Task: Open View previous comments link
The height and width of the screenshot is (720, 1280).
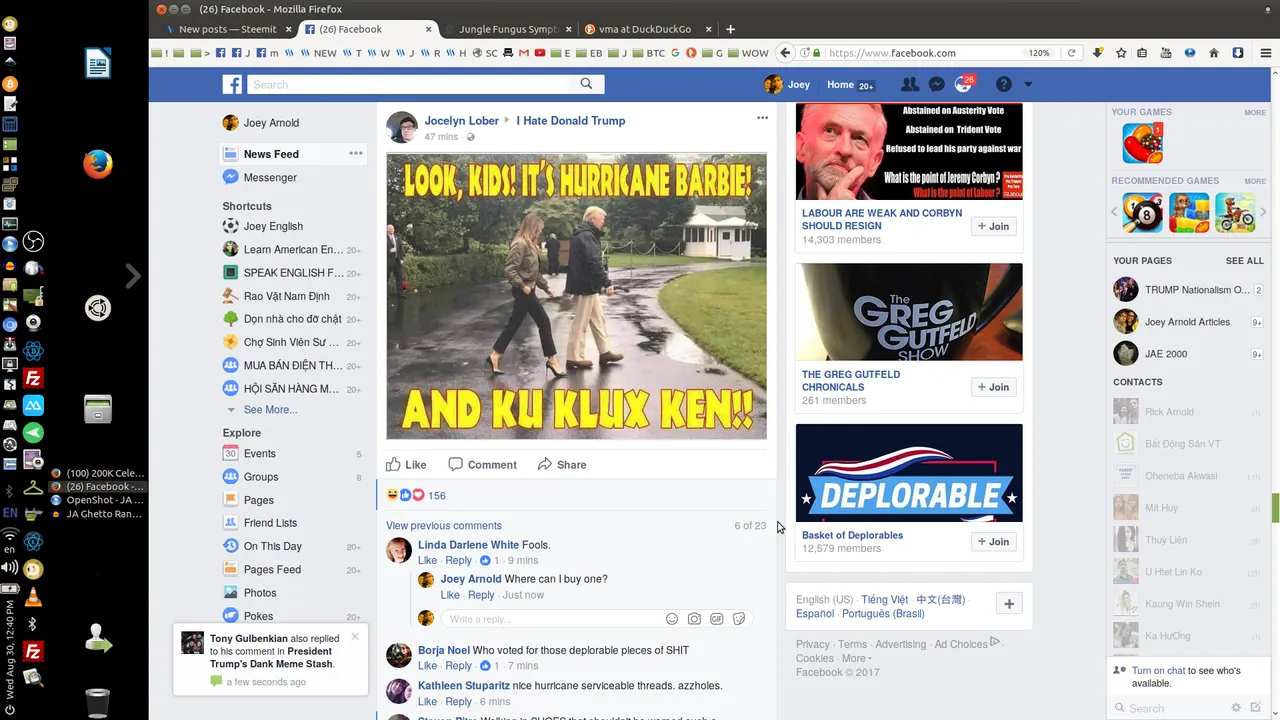Action: coord(444,526)
